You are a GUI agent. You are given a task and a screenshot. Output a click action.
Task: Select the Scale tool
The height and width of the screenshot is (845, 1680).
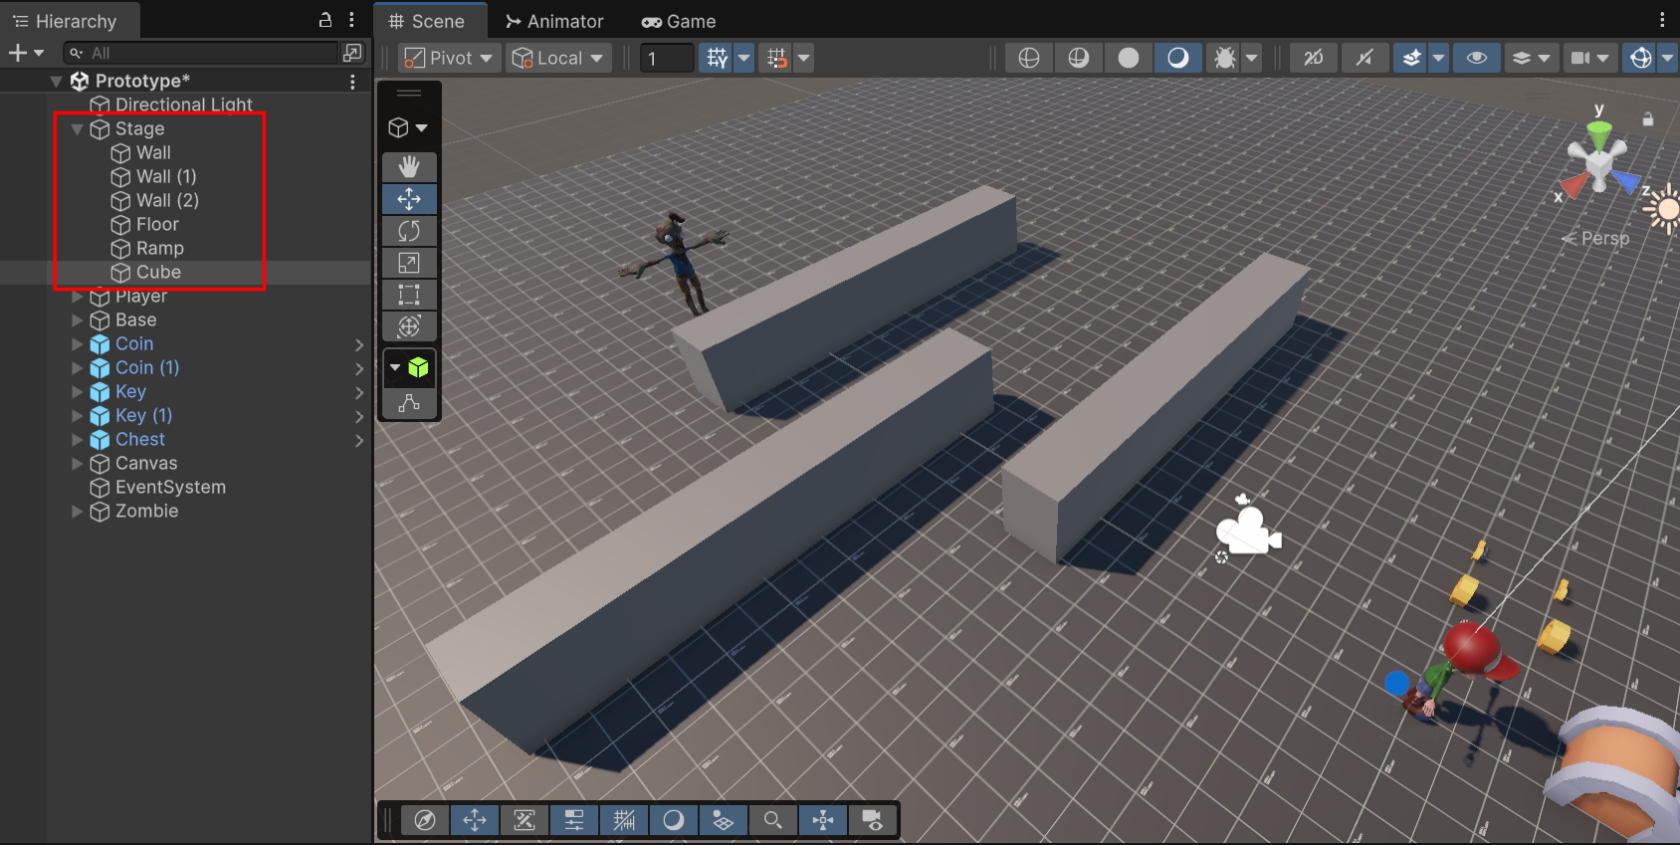coord(409,263)
